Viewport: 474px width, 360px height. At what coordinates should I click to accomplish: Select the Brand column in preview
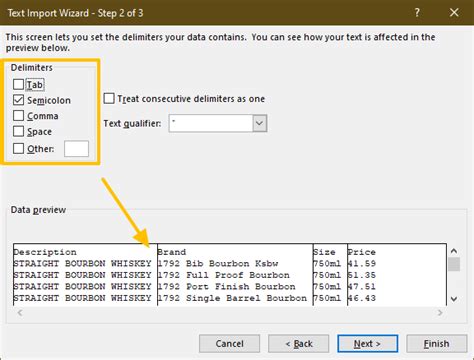point(235,275)
